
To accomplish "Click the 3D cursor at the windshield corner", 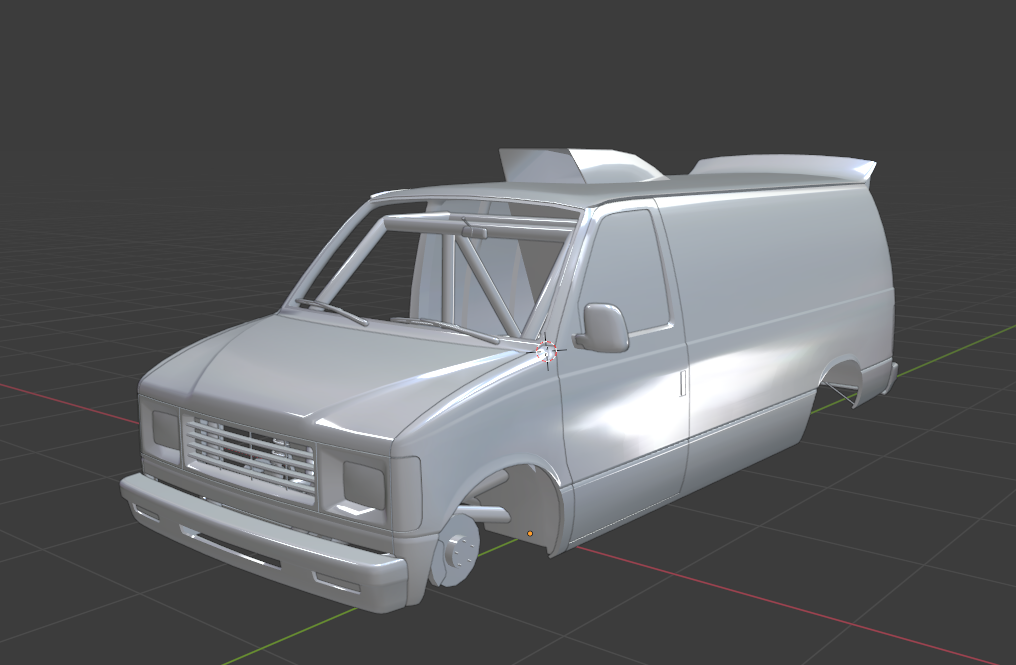I will click(x=546, y=351).
